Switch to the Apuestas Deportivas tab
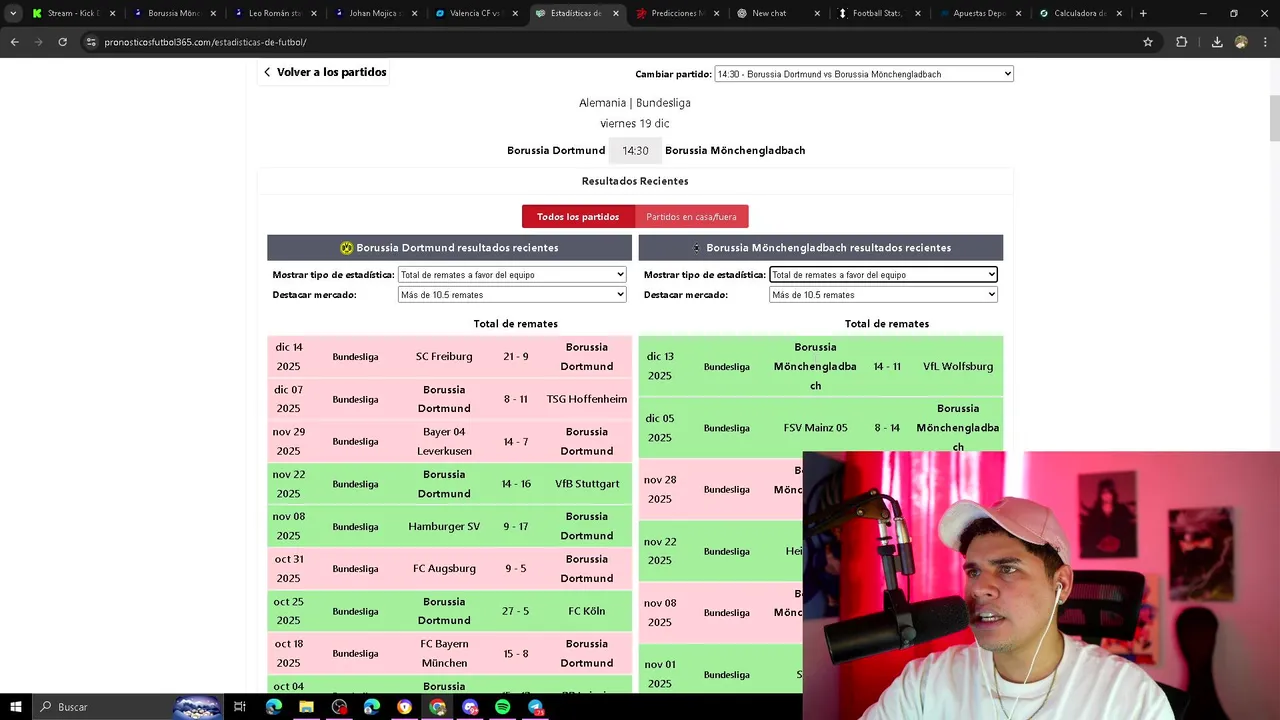This screenshot has width=1280, height=720. coord(978,13)
